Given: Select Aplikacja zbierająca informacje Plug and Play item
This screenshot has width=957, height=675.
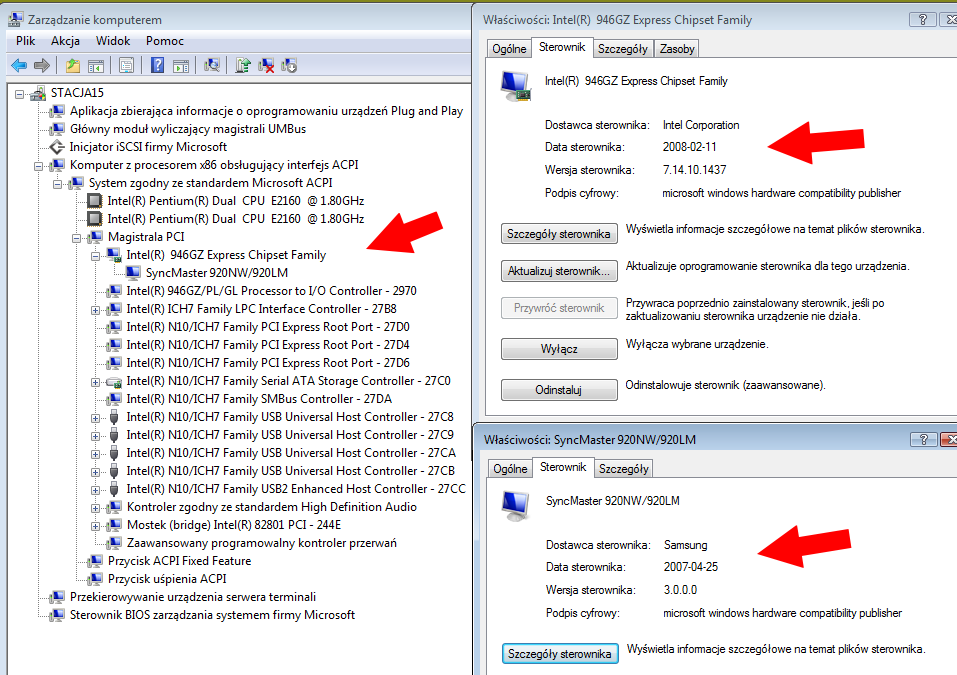Looking at the screenshot, I should (266, 111).
